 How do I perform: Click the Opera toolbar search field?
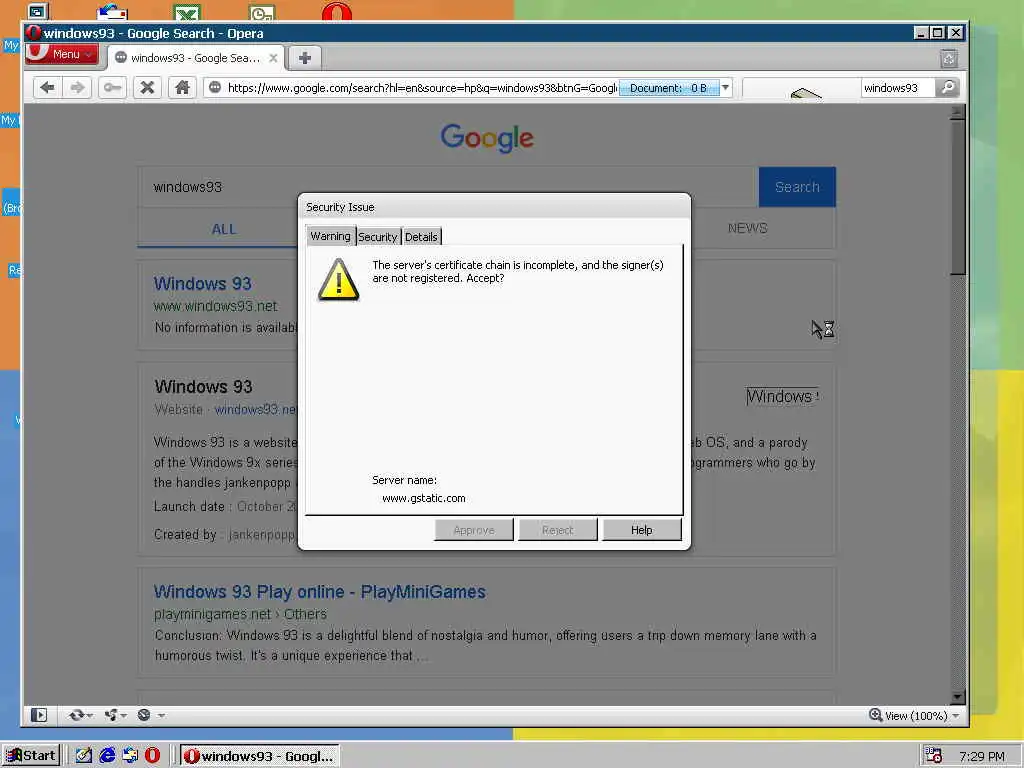(897, 88)
